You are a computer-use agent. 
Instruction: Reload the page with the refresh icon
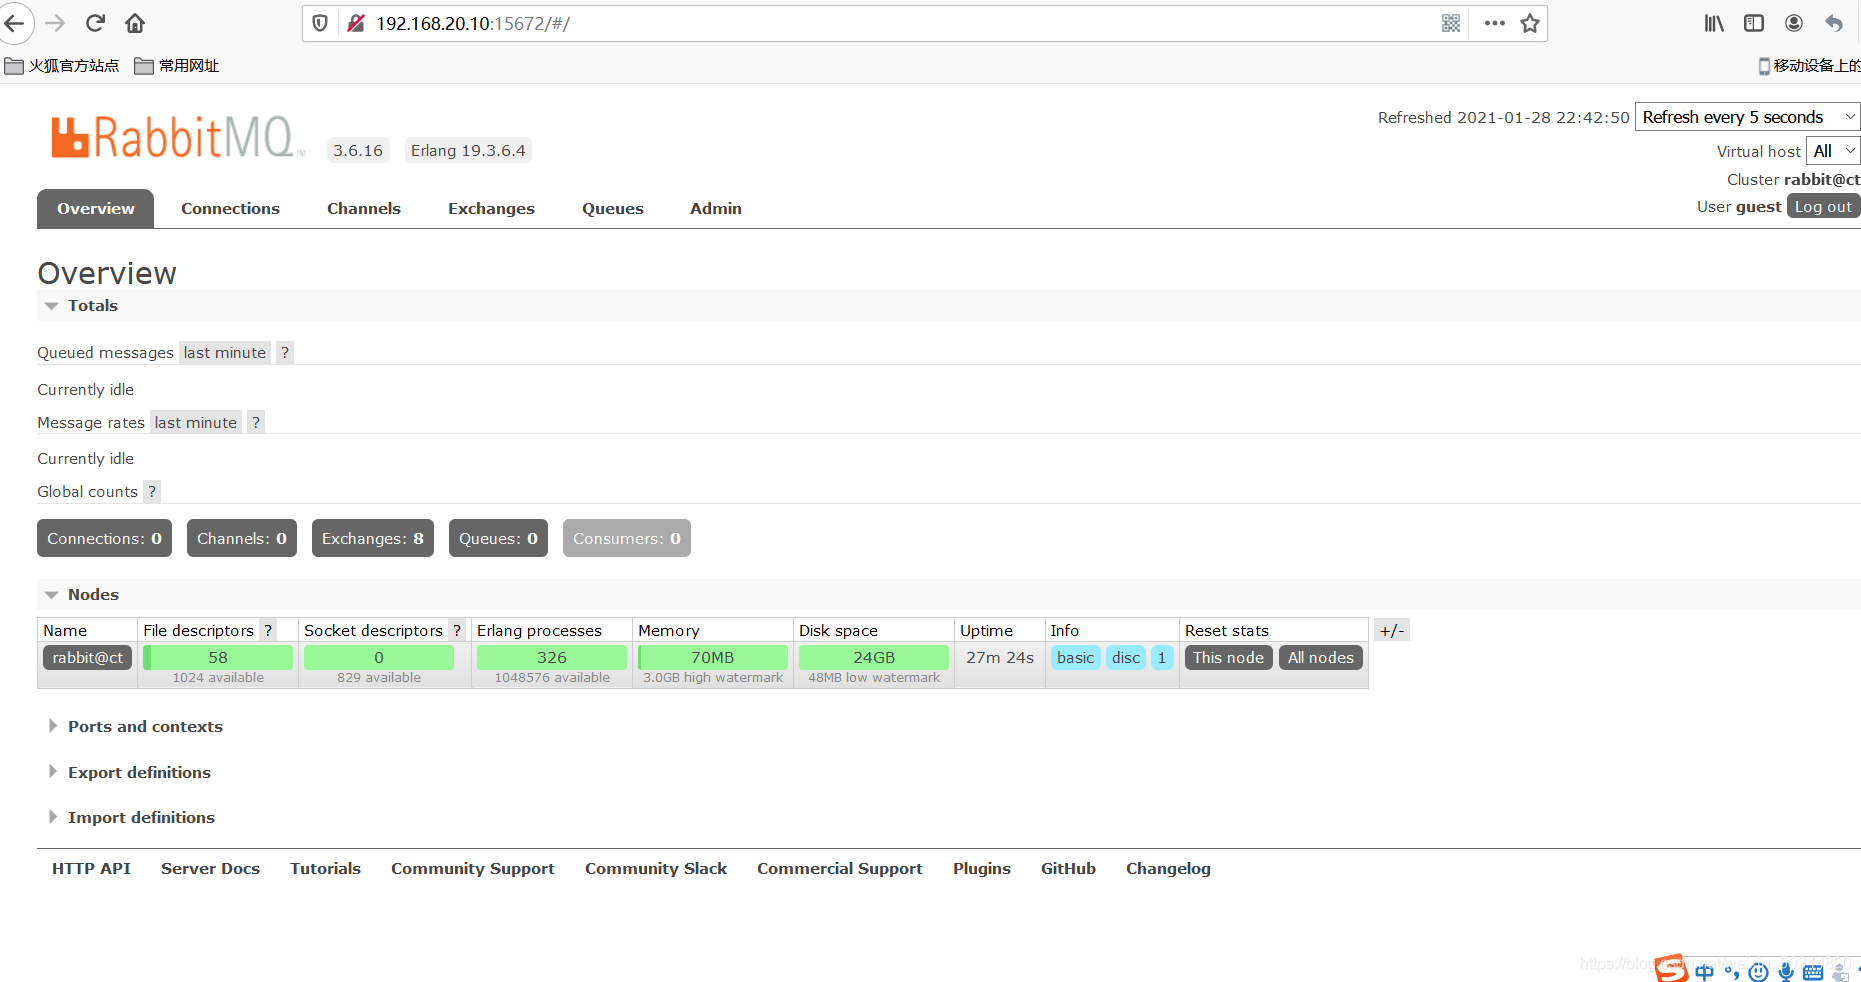point(95,23)
